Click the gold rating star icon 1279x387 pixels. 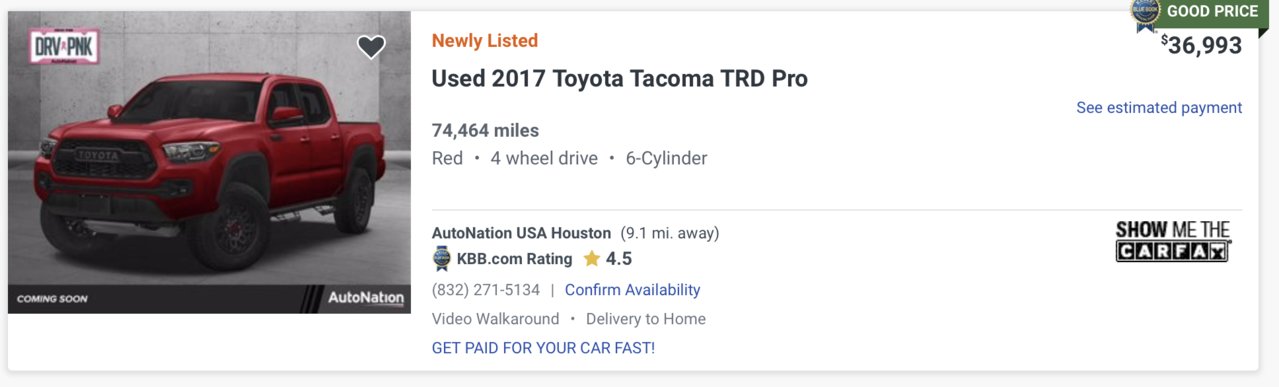tap(592, 259)
